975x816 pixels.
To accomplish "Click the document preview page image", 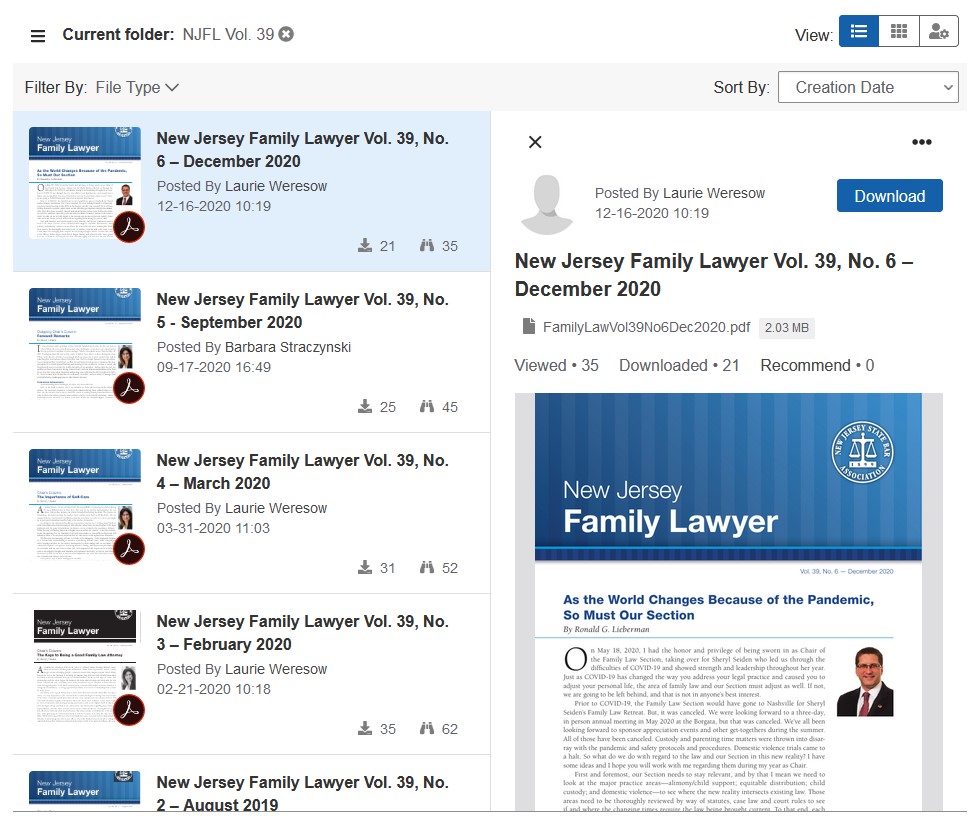I will pos(728,602).
